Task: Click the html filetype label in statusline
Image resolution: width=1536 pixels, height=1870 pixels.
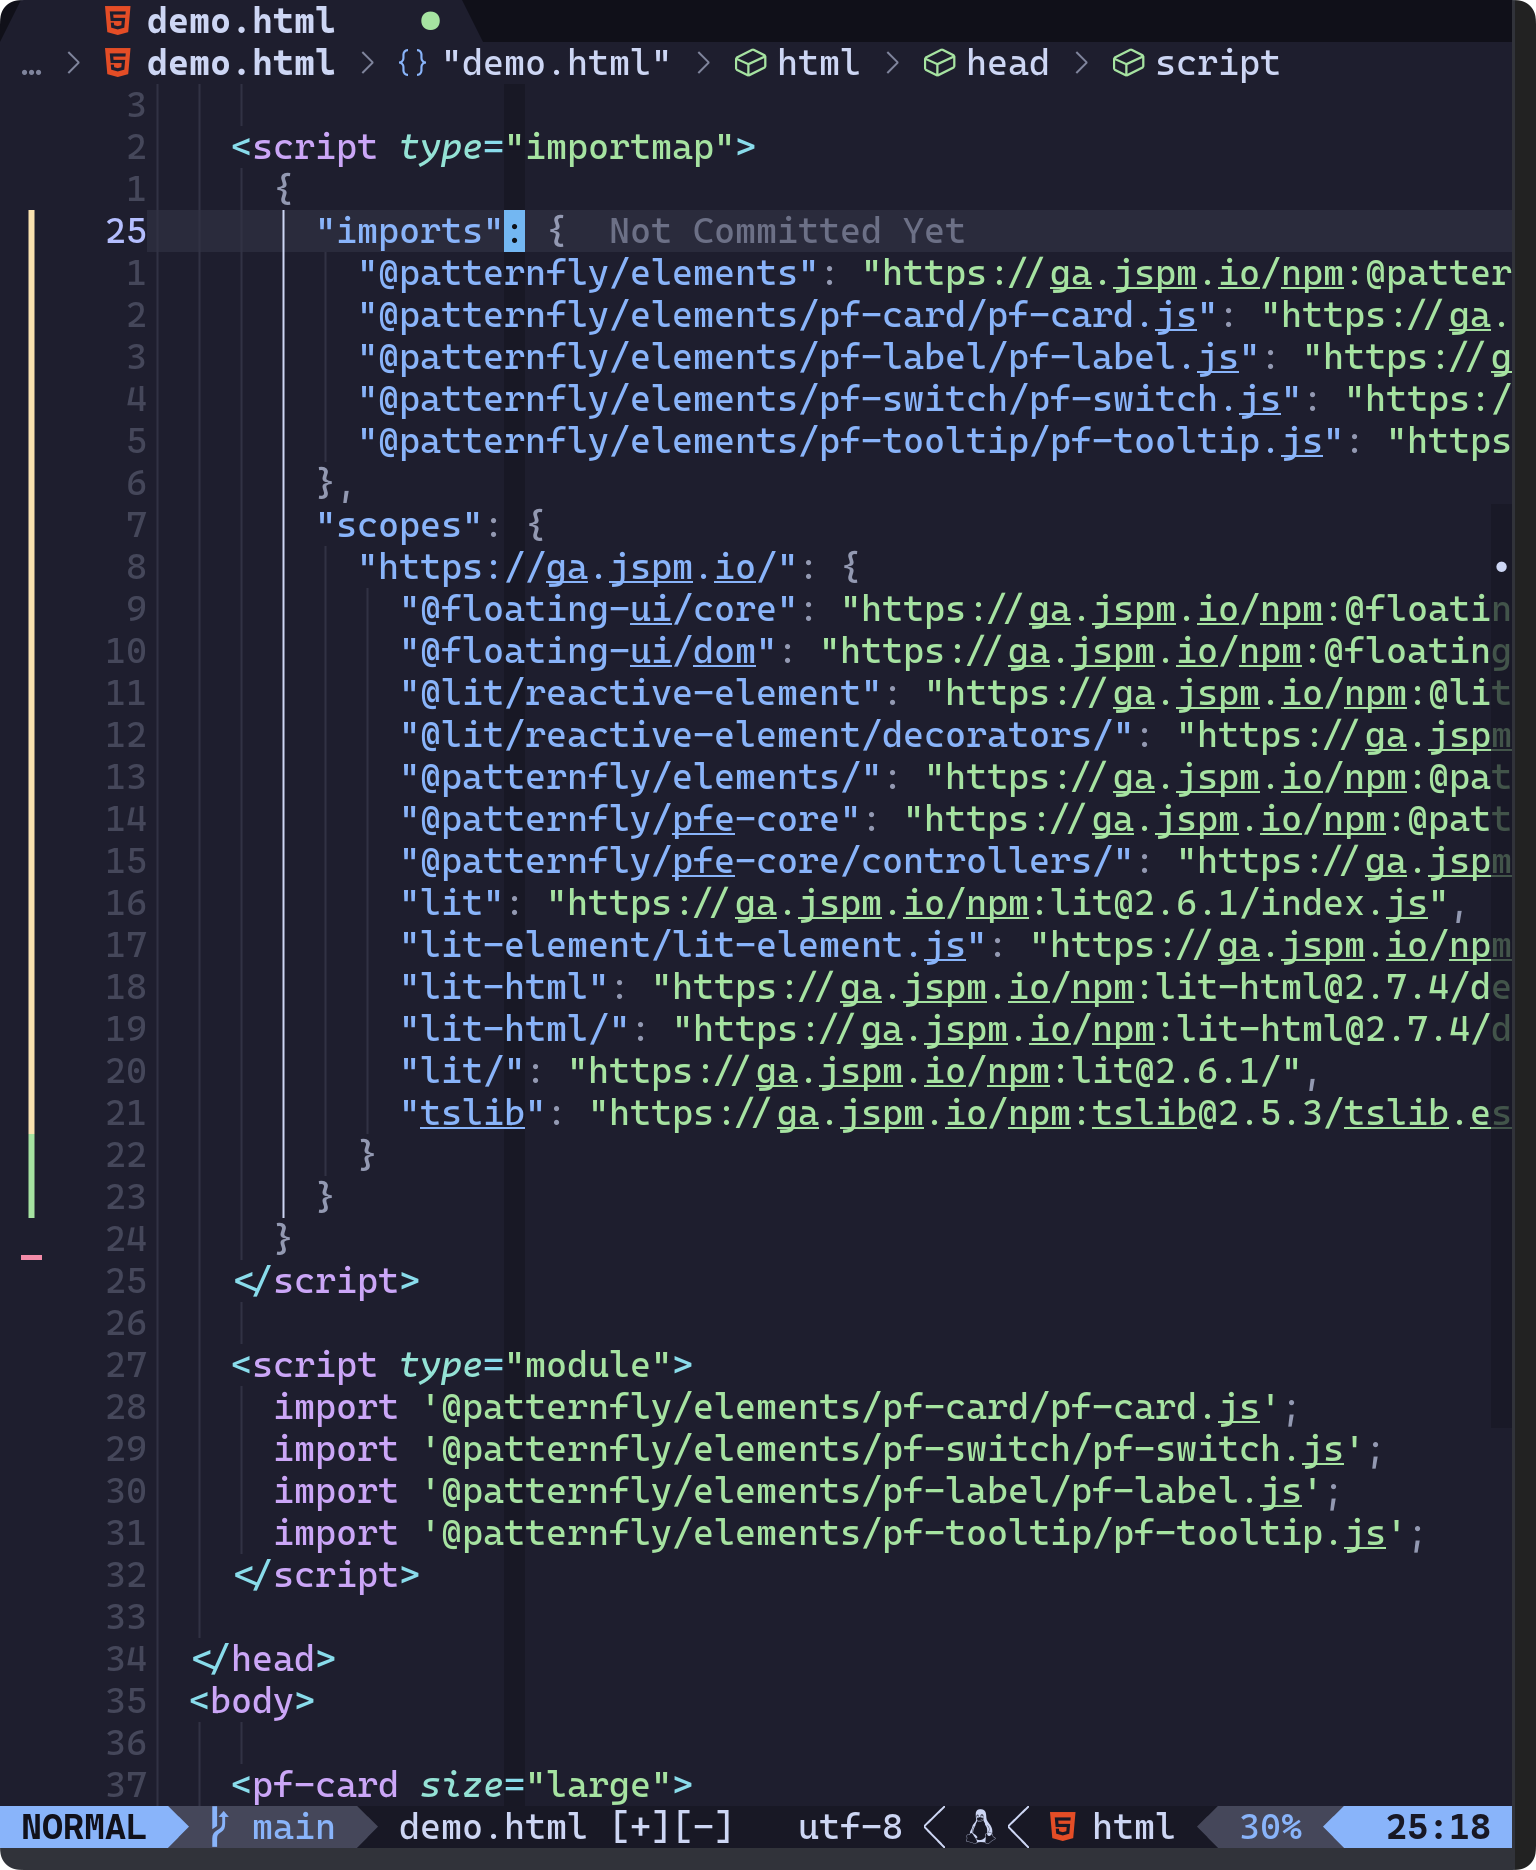Action: point(1133,1827)
